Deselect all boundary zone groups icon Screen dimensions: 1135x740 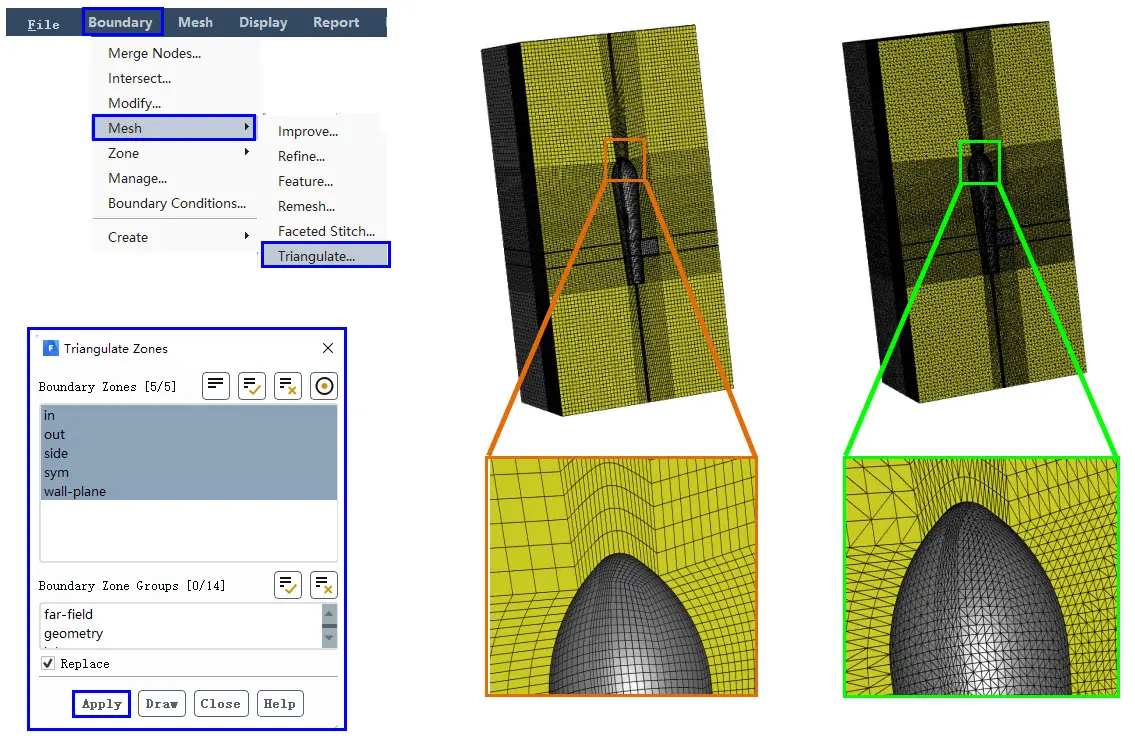(x=324, y=584)
